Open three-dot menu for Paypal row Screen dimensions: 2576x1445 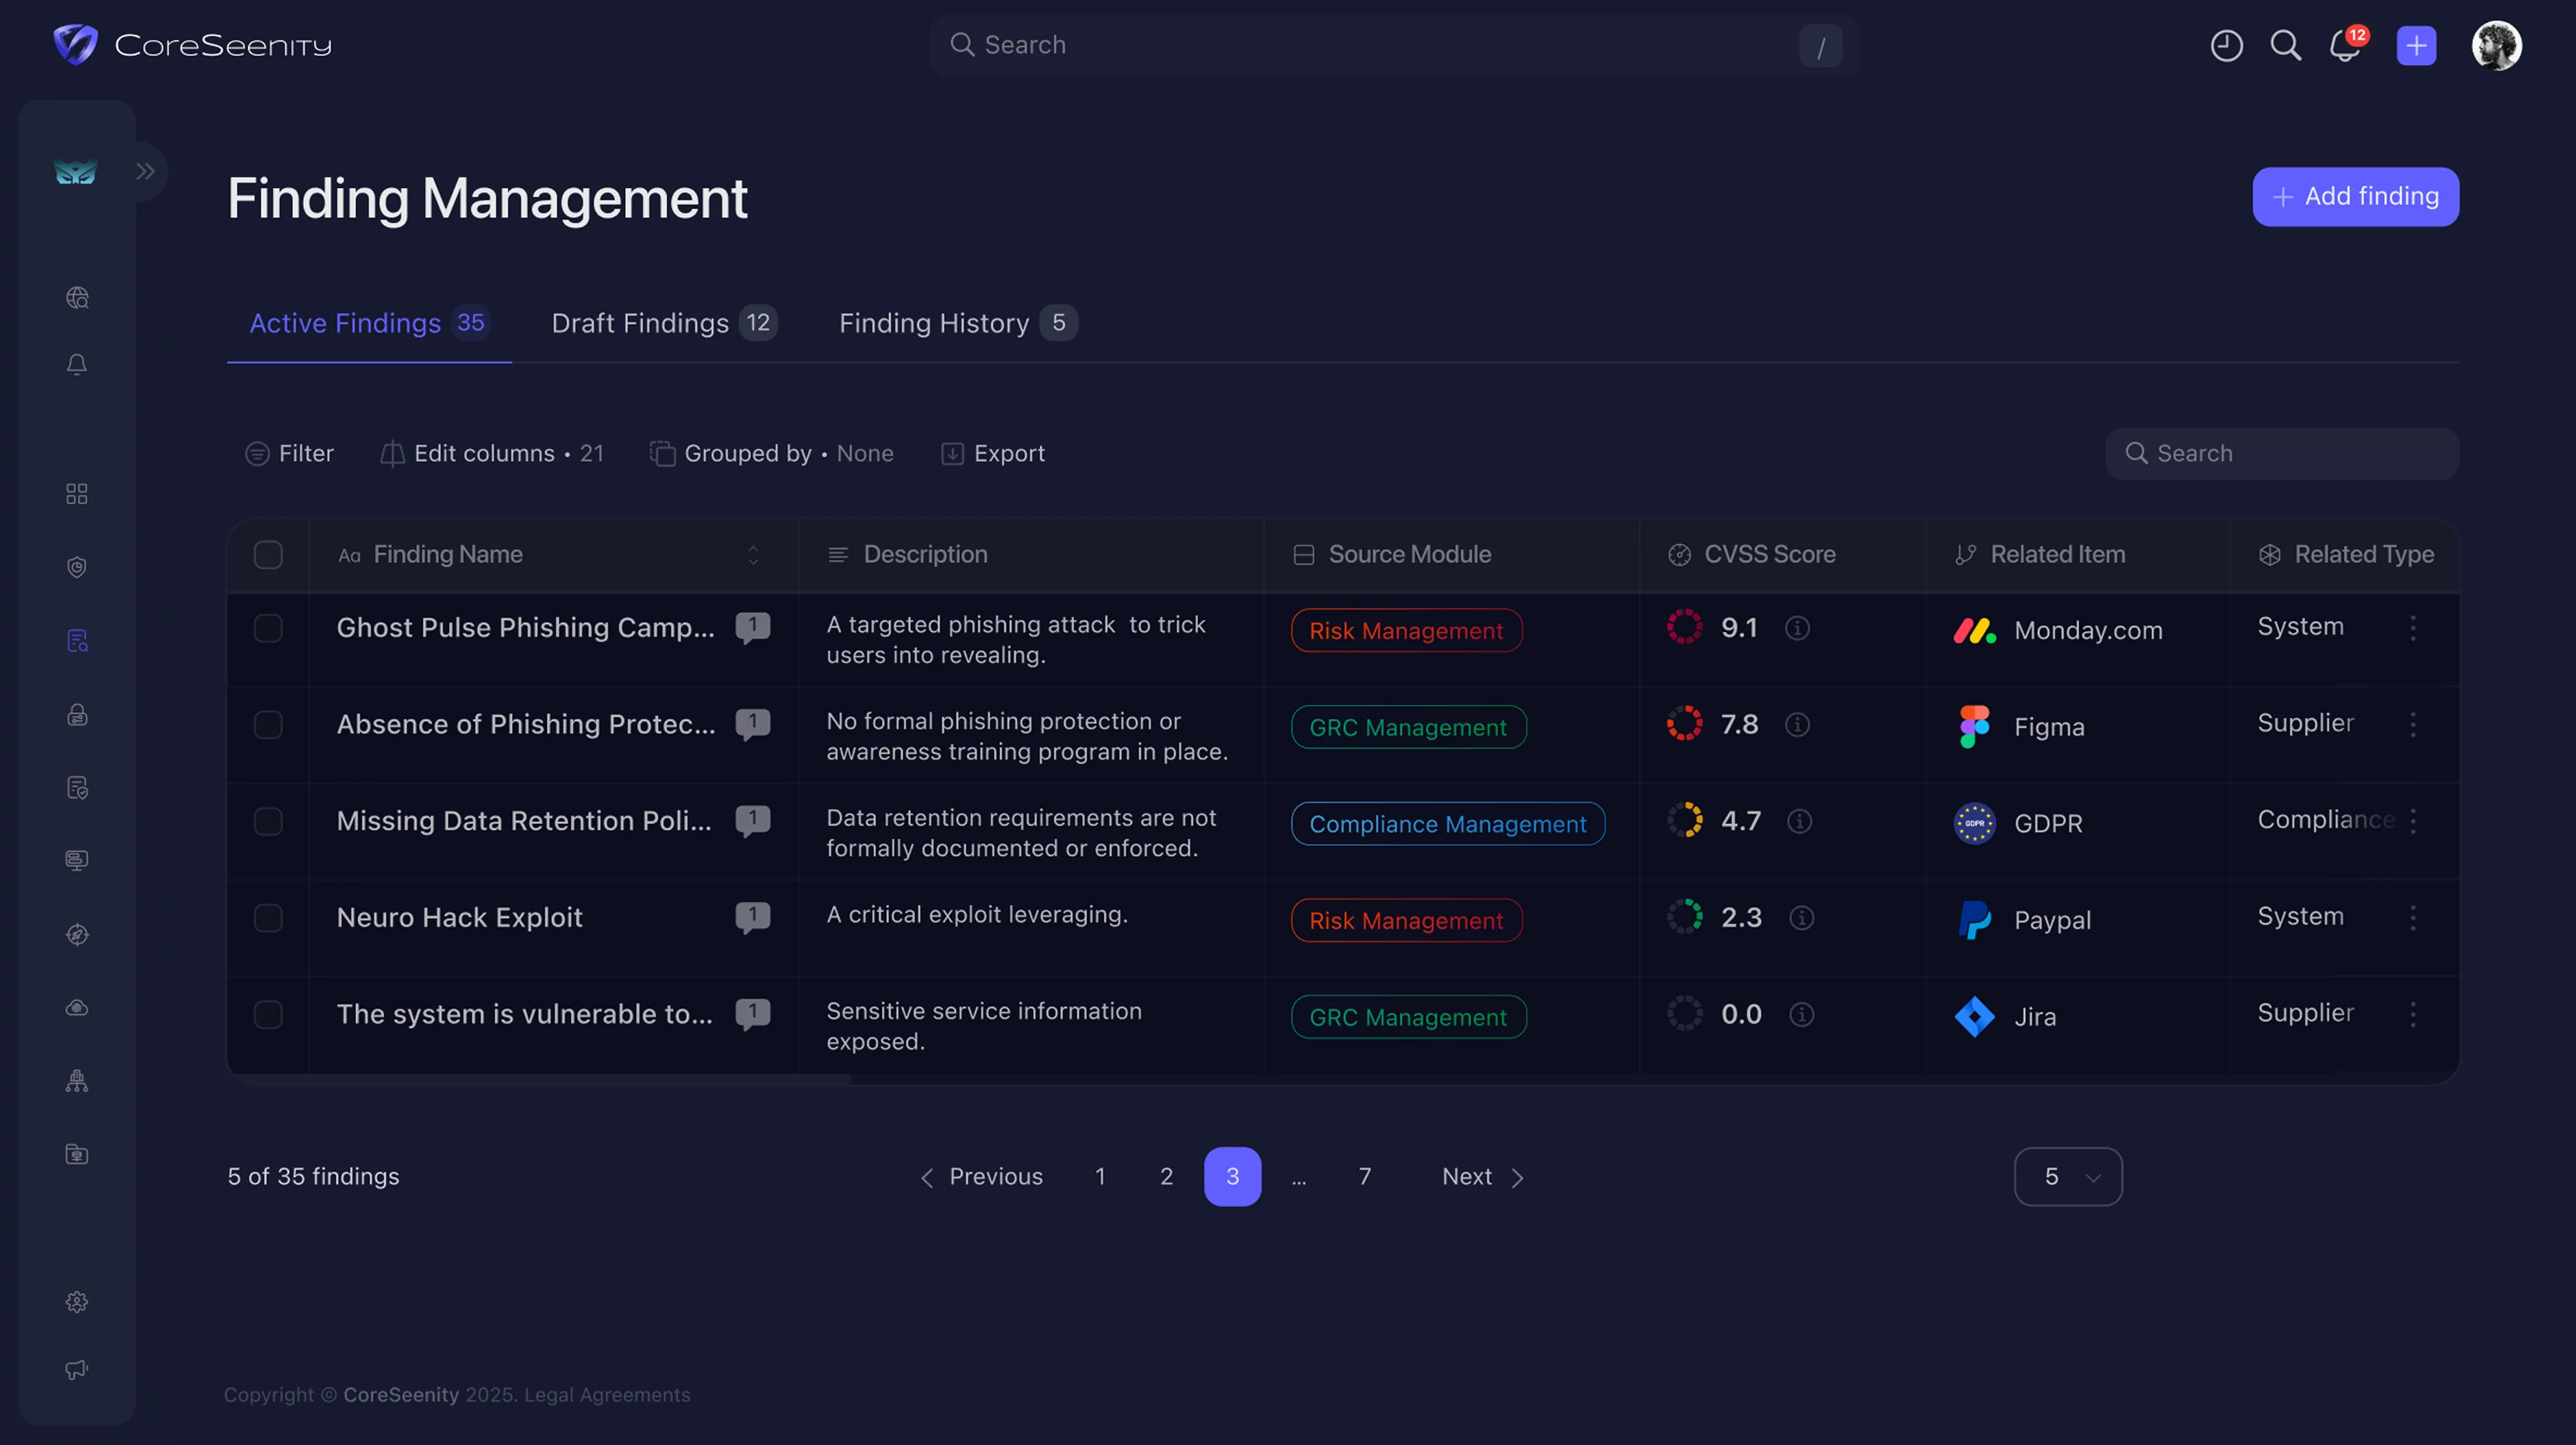click(2413, 918)
